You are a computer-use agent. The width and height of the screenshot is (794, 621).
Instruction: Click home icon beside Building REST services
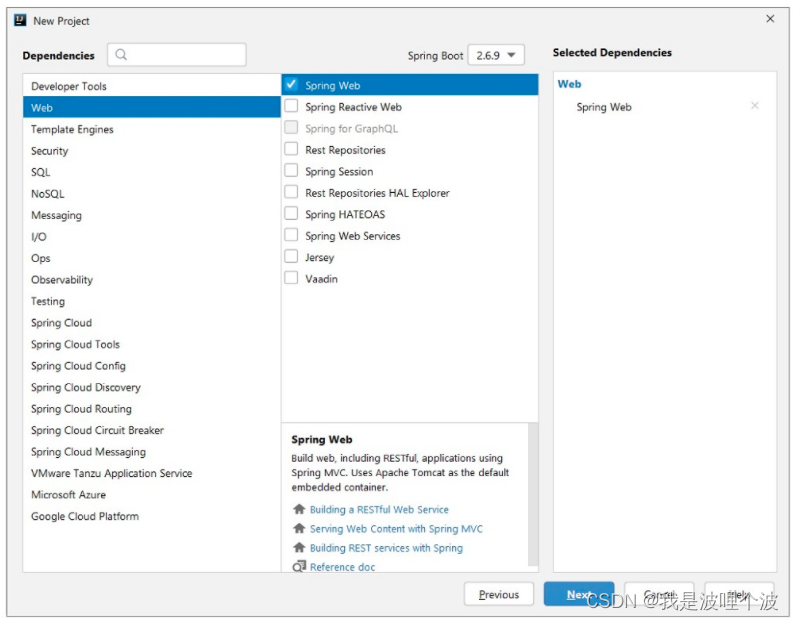299,547
